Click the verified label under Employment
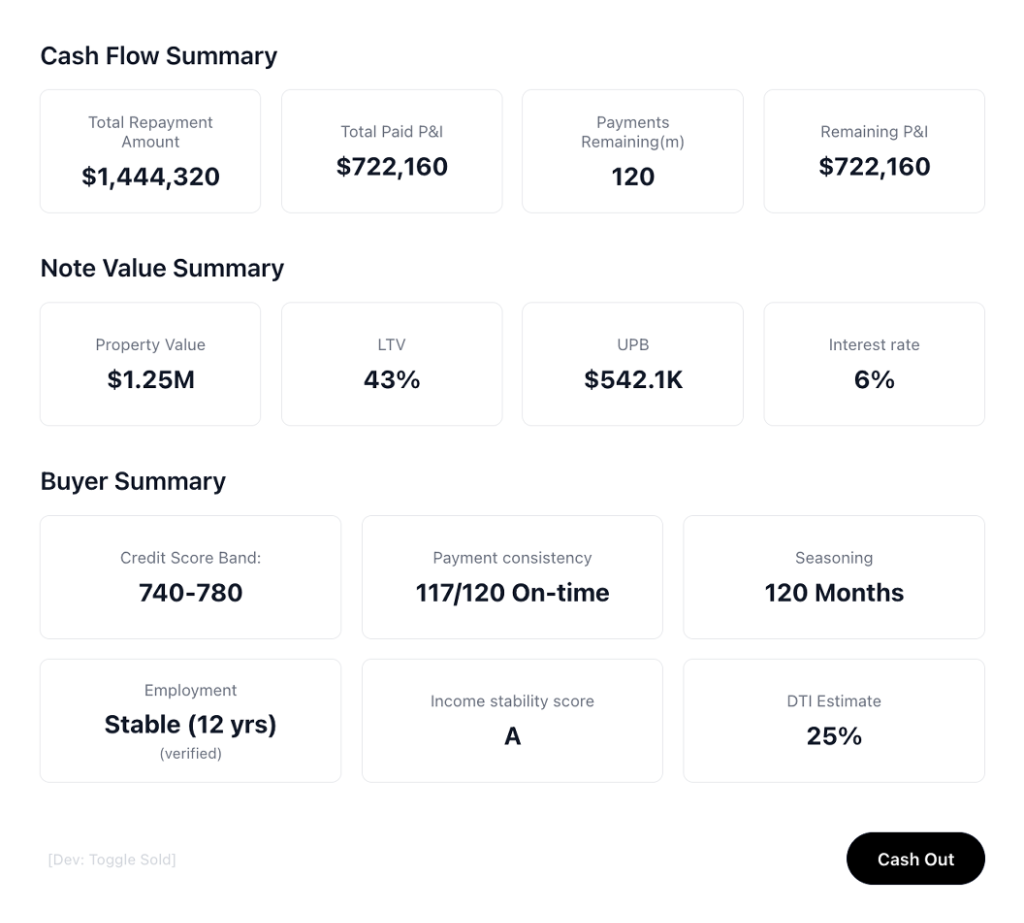This screenshot has height=923, width=1024. pyautogui.click(x=190, y=753)
